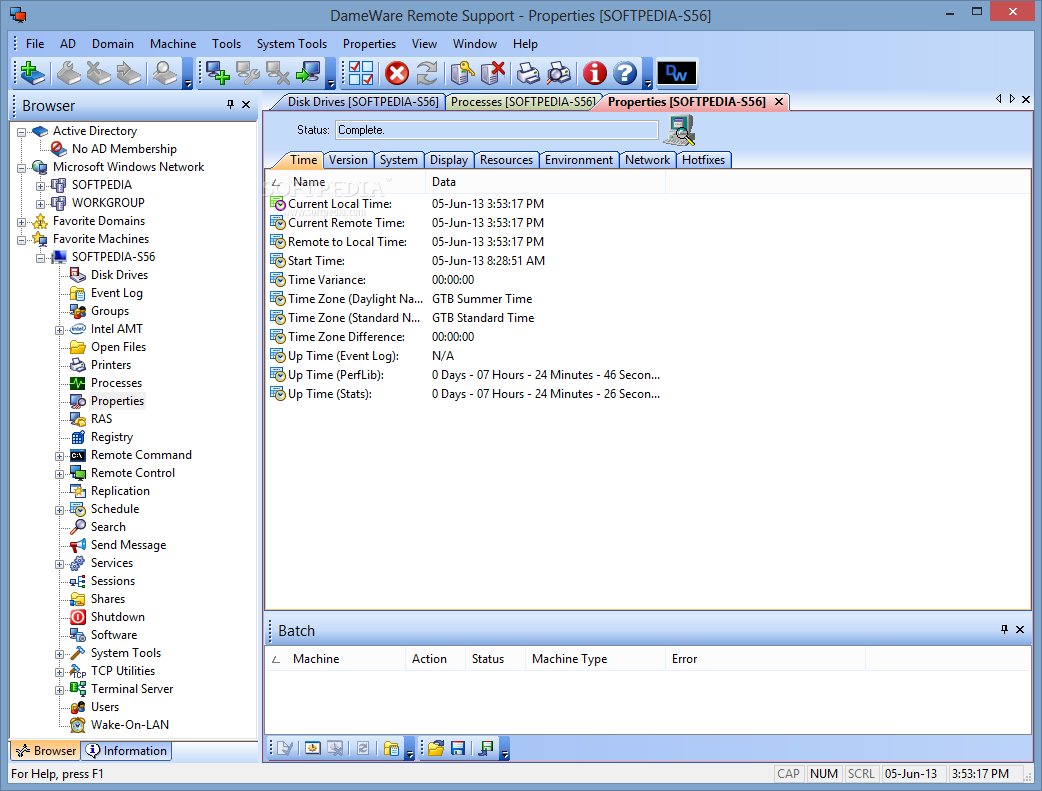
Task: Click the blue question mark Help icon
Action: tap(625, 73)
